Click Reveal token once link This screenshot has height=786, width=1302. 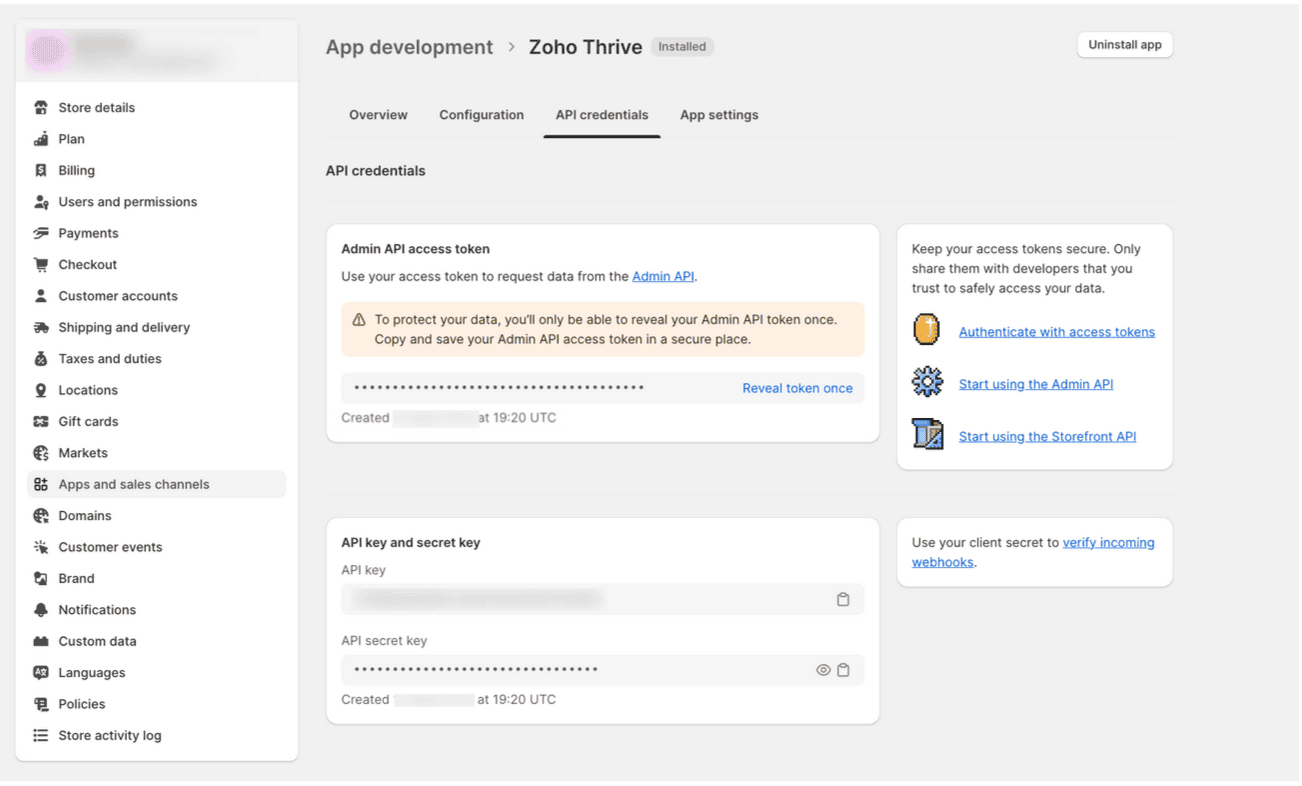[x=797, y=389]
